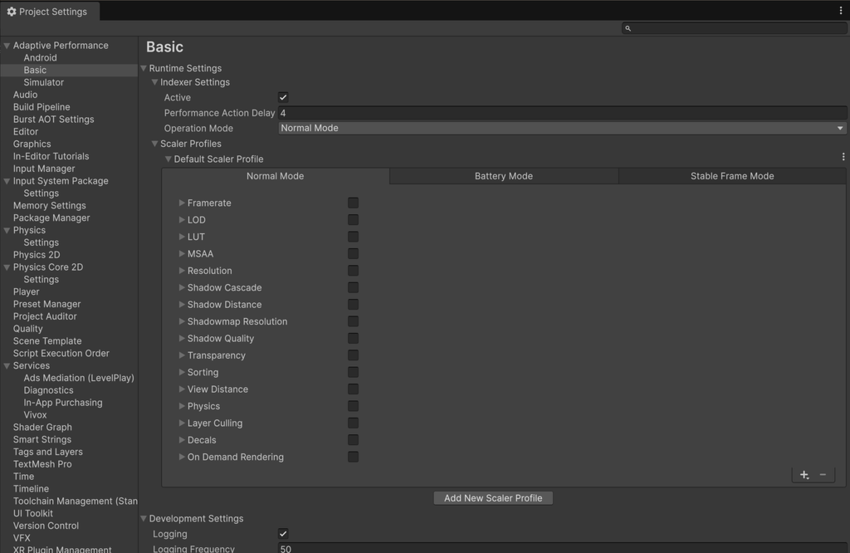Click the search magnifier icon
The image size is (850, 553).
pyautogui.click(x=628, y=28)
